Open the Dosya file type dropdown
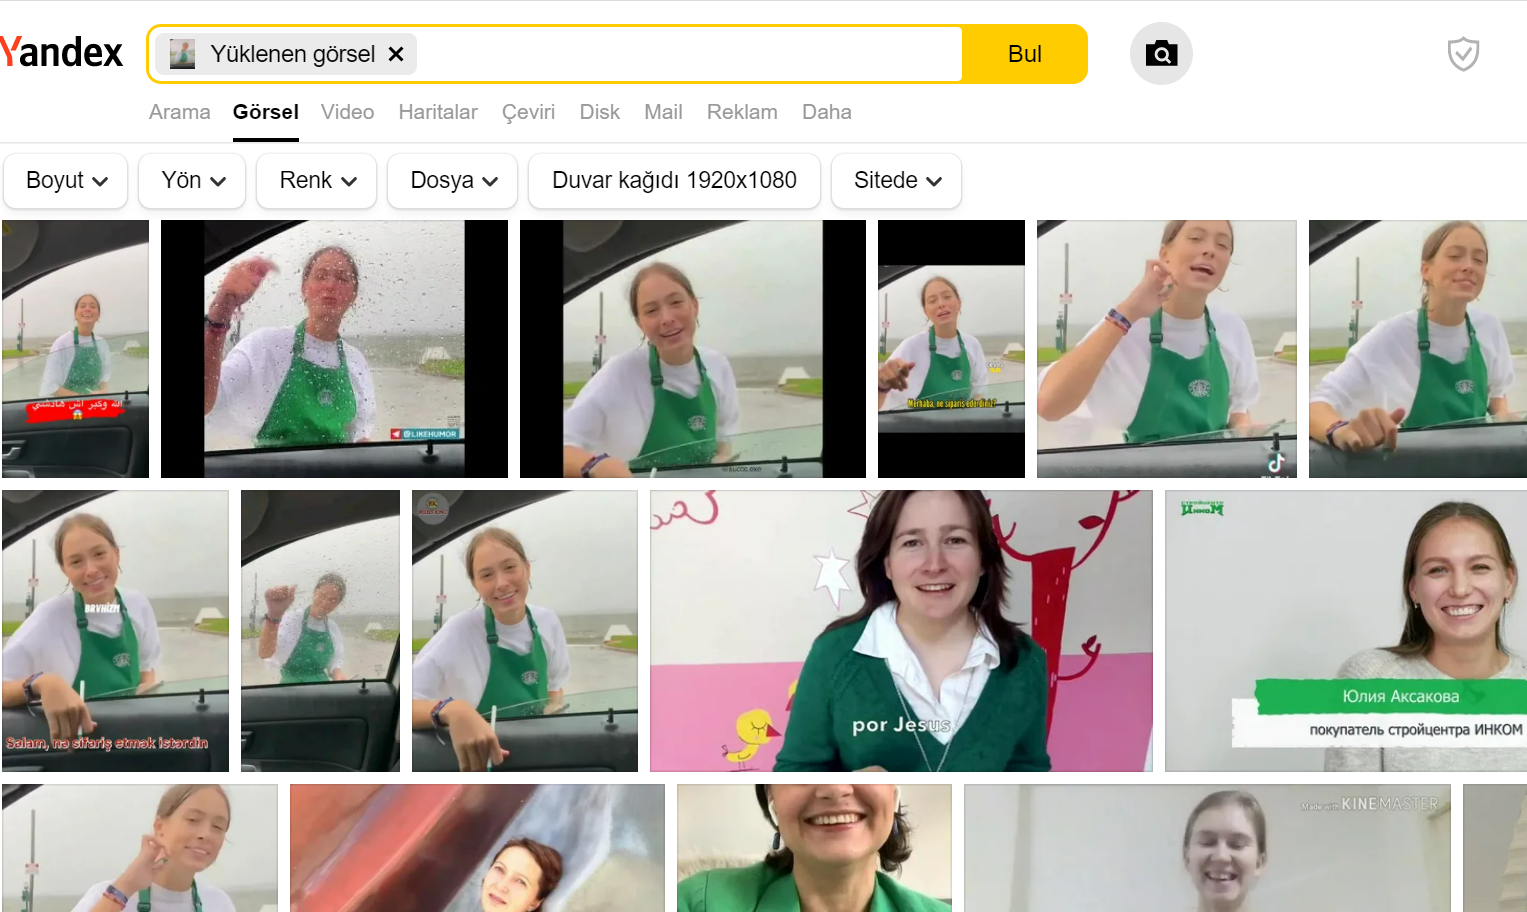This screenshot has height=912, width=1527. point(453,180)
